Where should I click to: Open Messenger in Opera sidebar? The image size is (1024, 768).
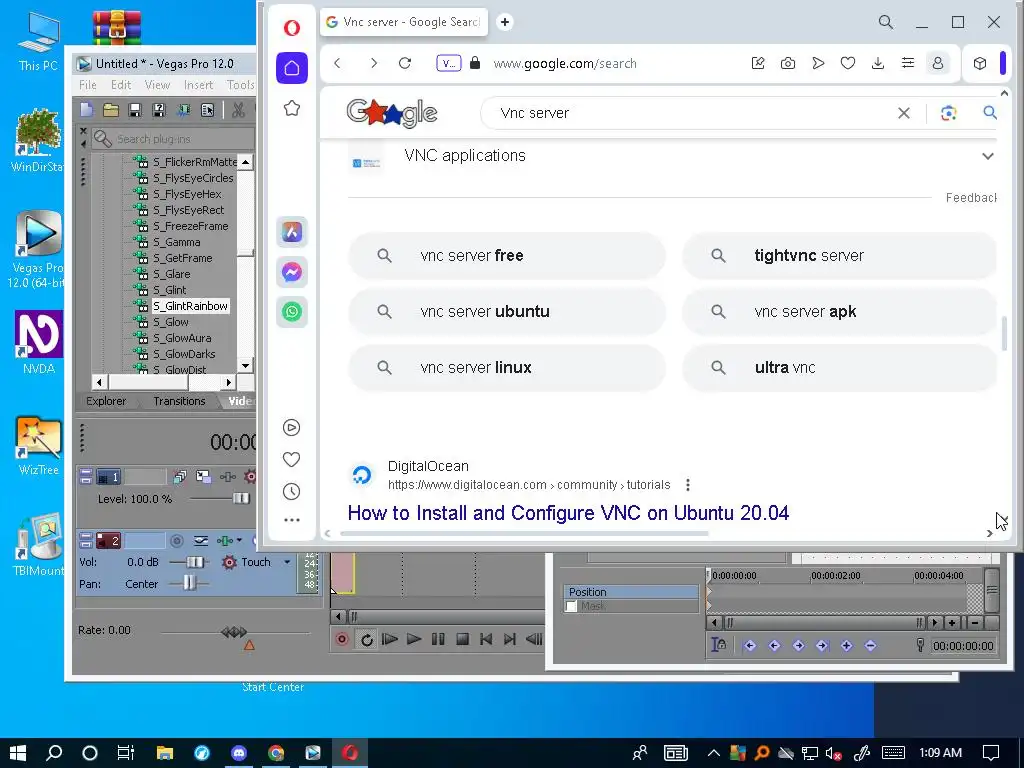[292, 272]
